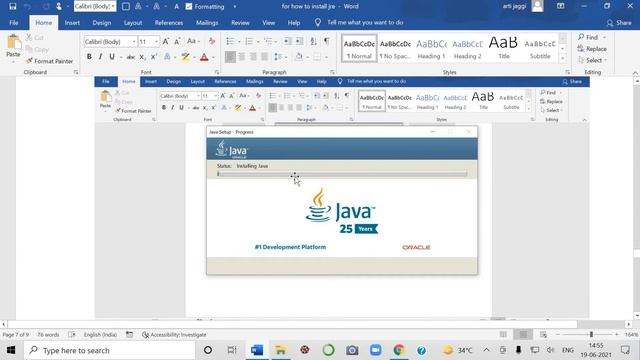Click the Text Highlight yellow marker swatch
Viewport: 640px width, 360px height.
185,57
